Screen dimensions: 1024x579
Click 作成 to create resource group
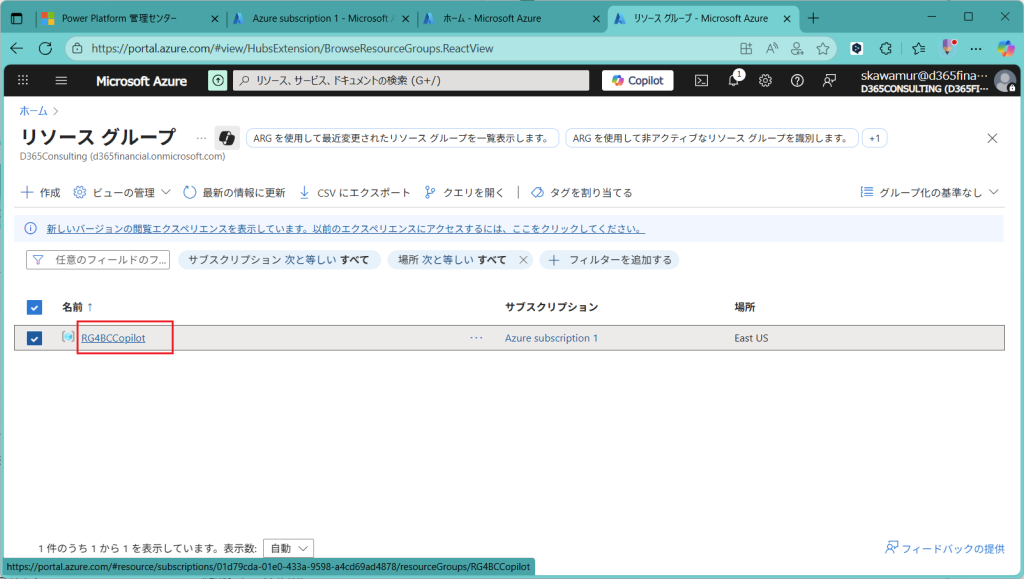(40, 193)
